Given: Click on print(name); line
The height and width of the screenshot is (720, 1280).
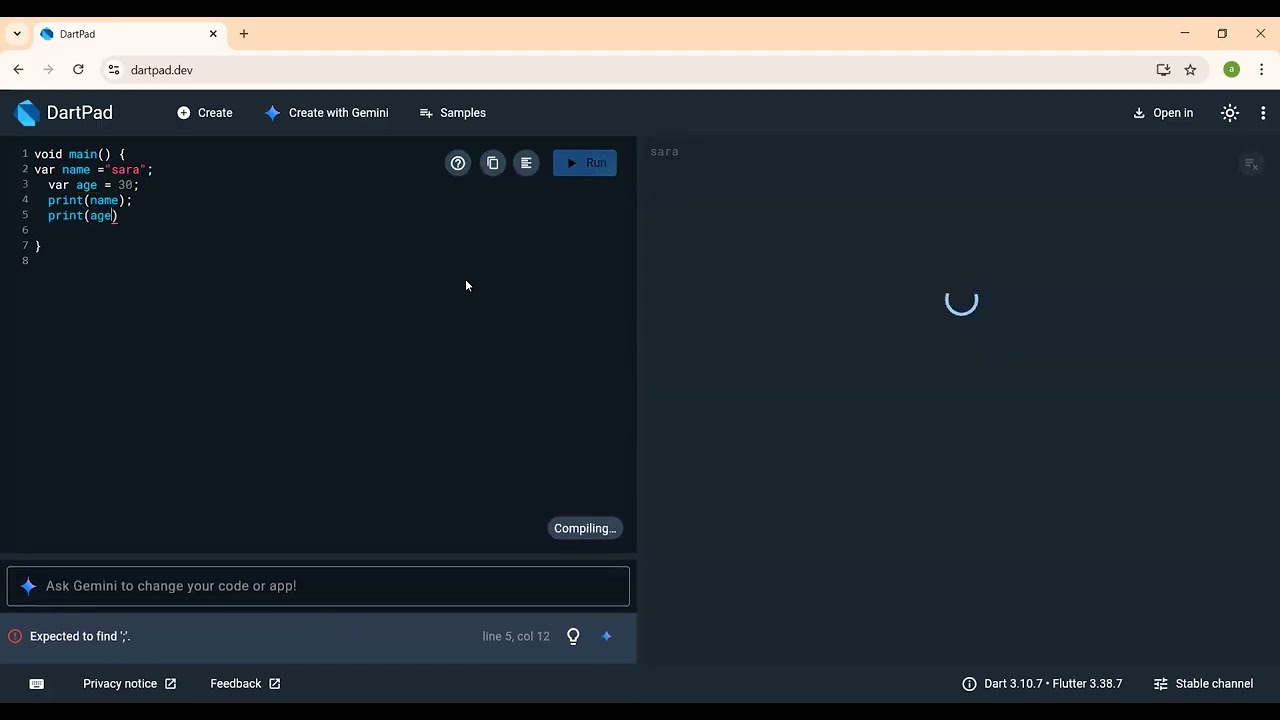Looking at the screenshot, I should coord(90,200).
